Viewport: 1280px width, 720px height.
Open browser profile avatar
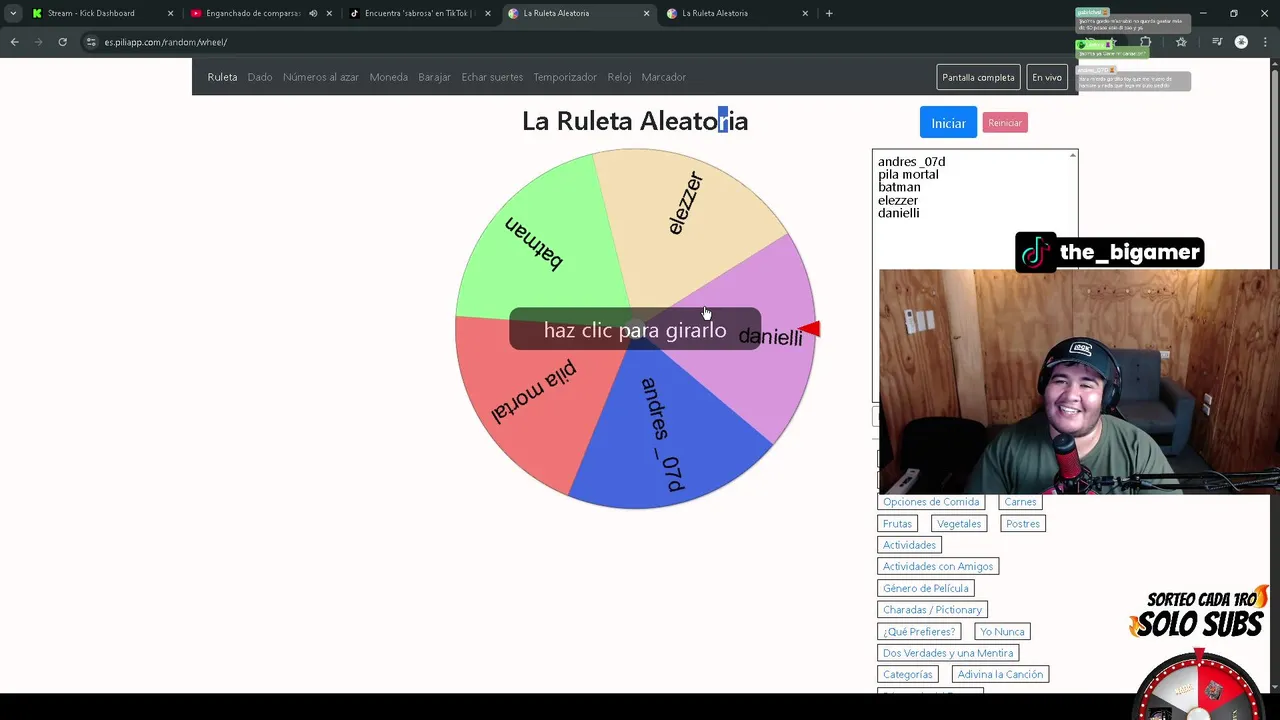click(1241, 42)
